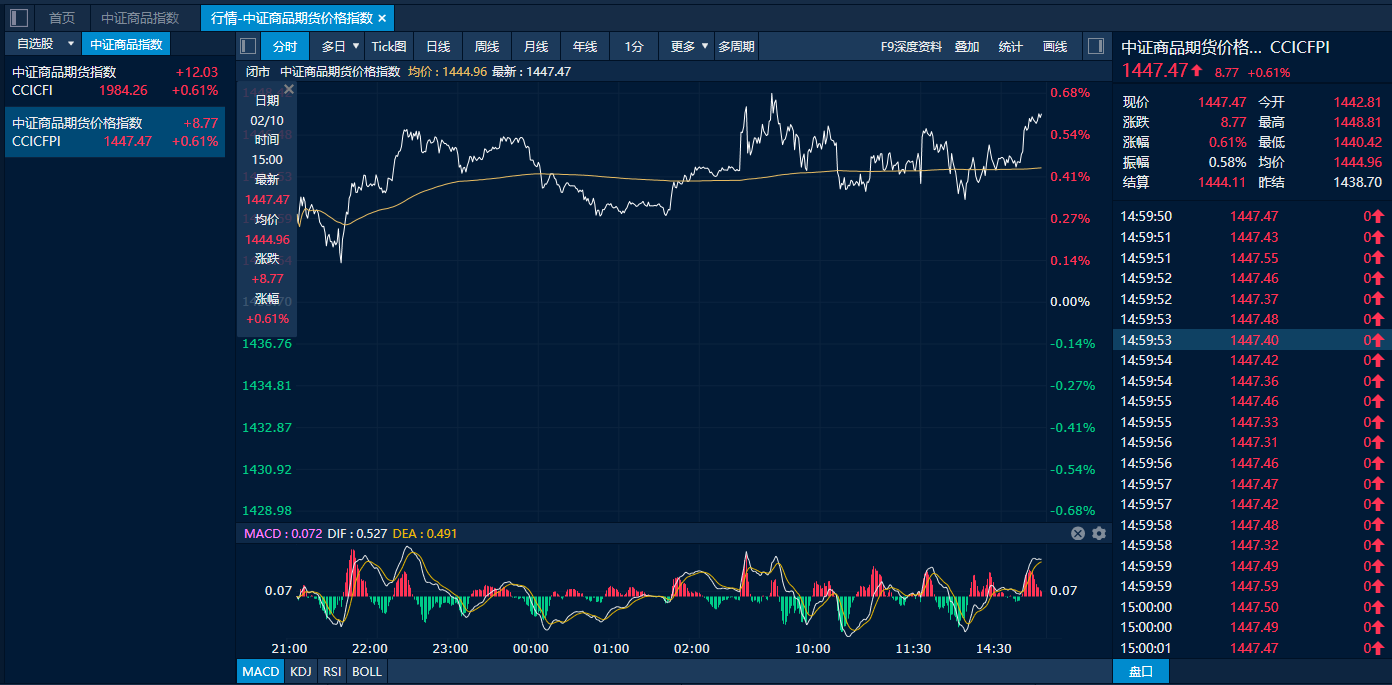The height and width of the screenshot is (685, 1392).
Task: Open MACD settings gear
Action: pos(1099,533)
